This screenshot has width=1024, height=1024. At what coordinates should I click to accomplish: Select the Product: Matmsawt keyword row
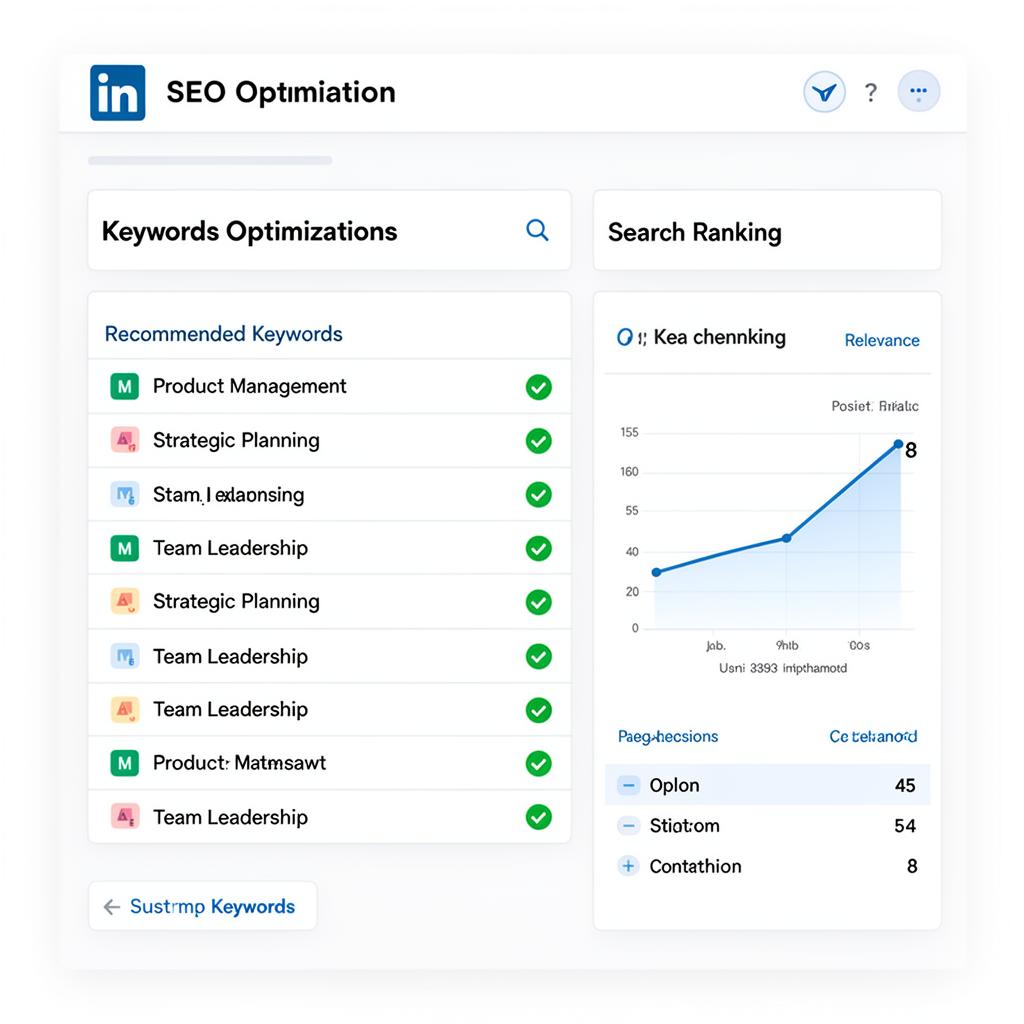pyautogui.click(x=330, y=763)
